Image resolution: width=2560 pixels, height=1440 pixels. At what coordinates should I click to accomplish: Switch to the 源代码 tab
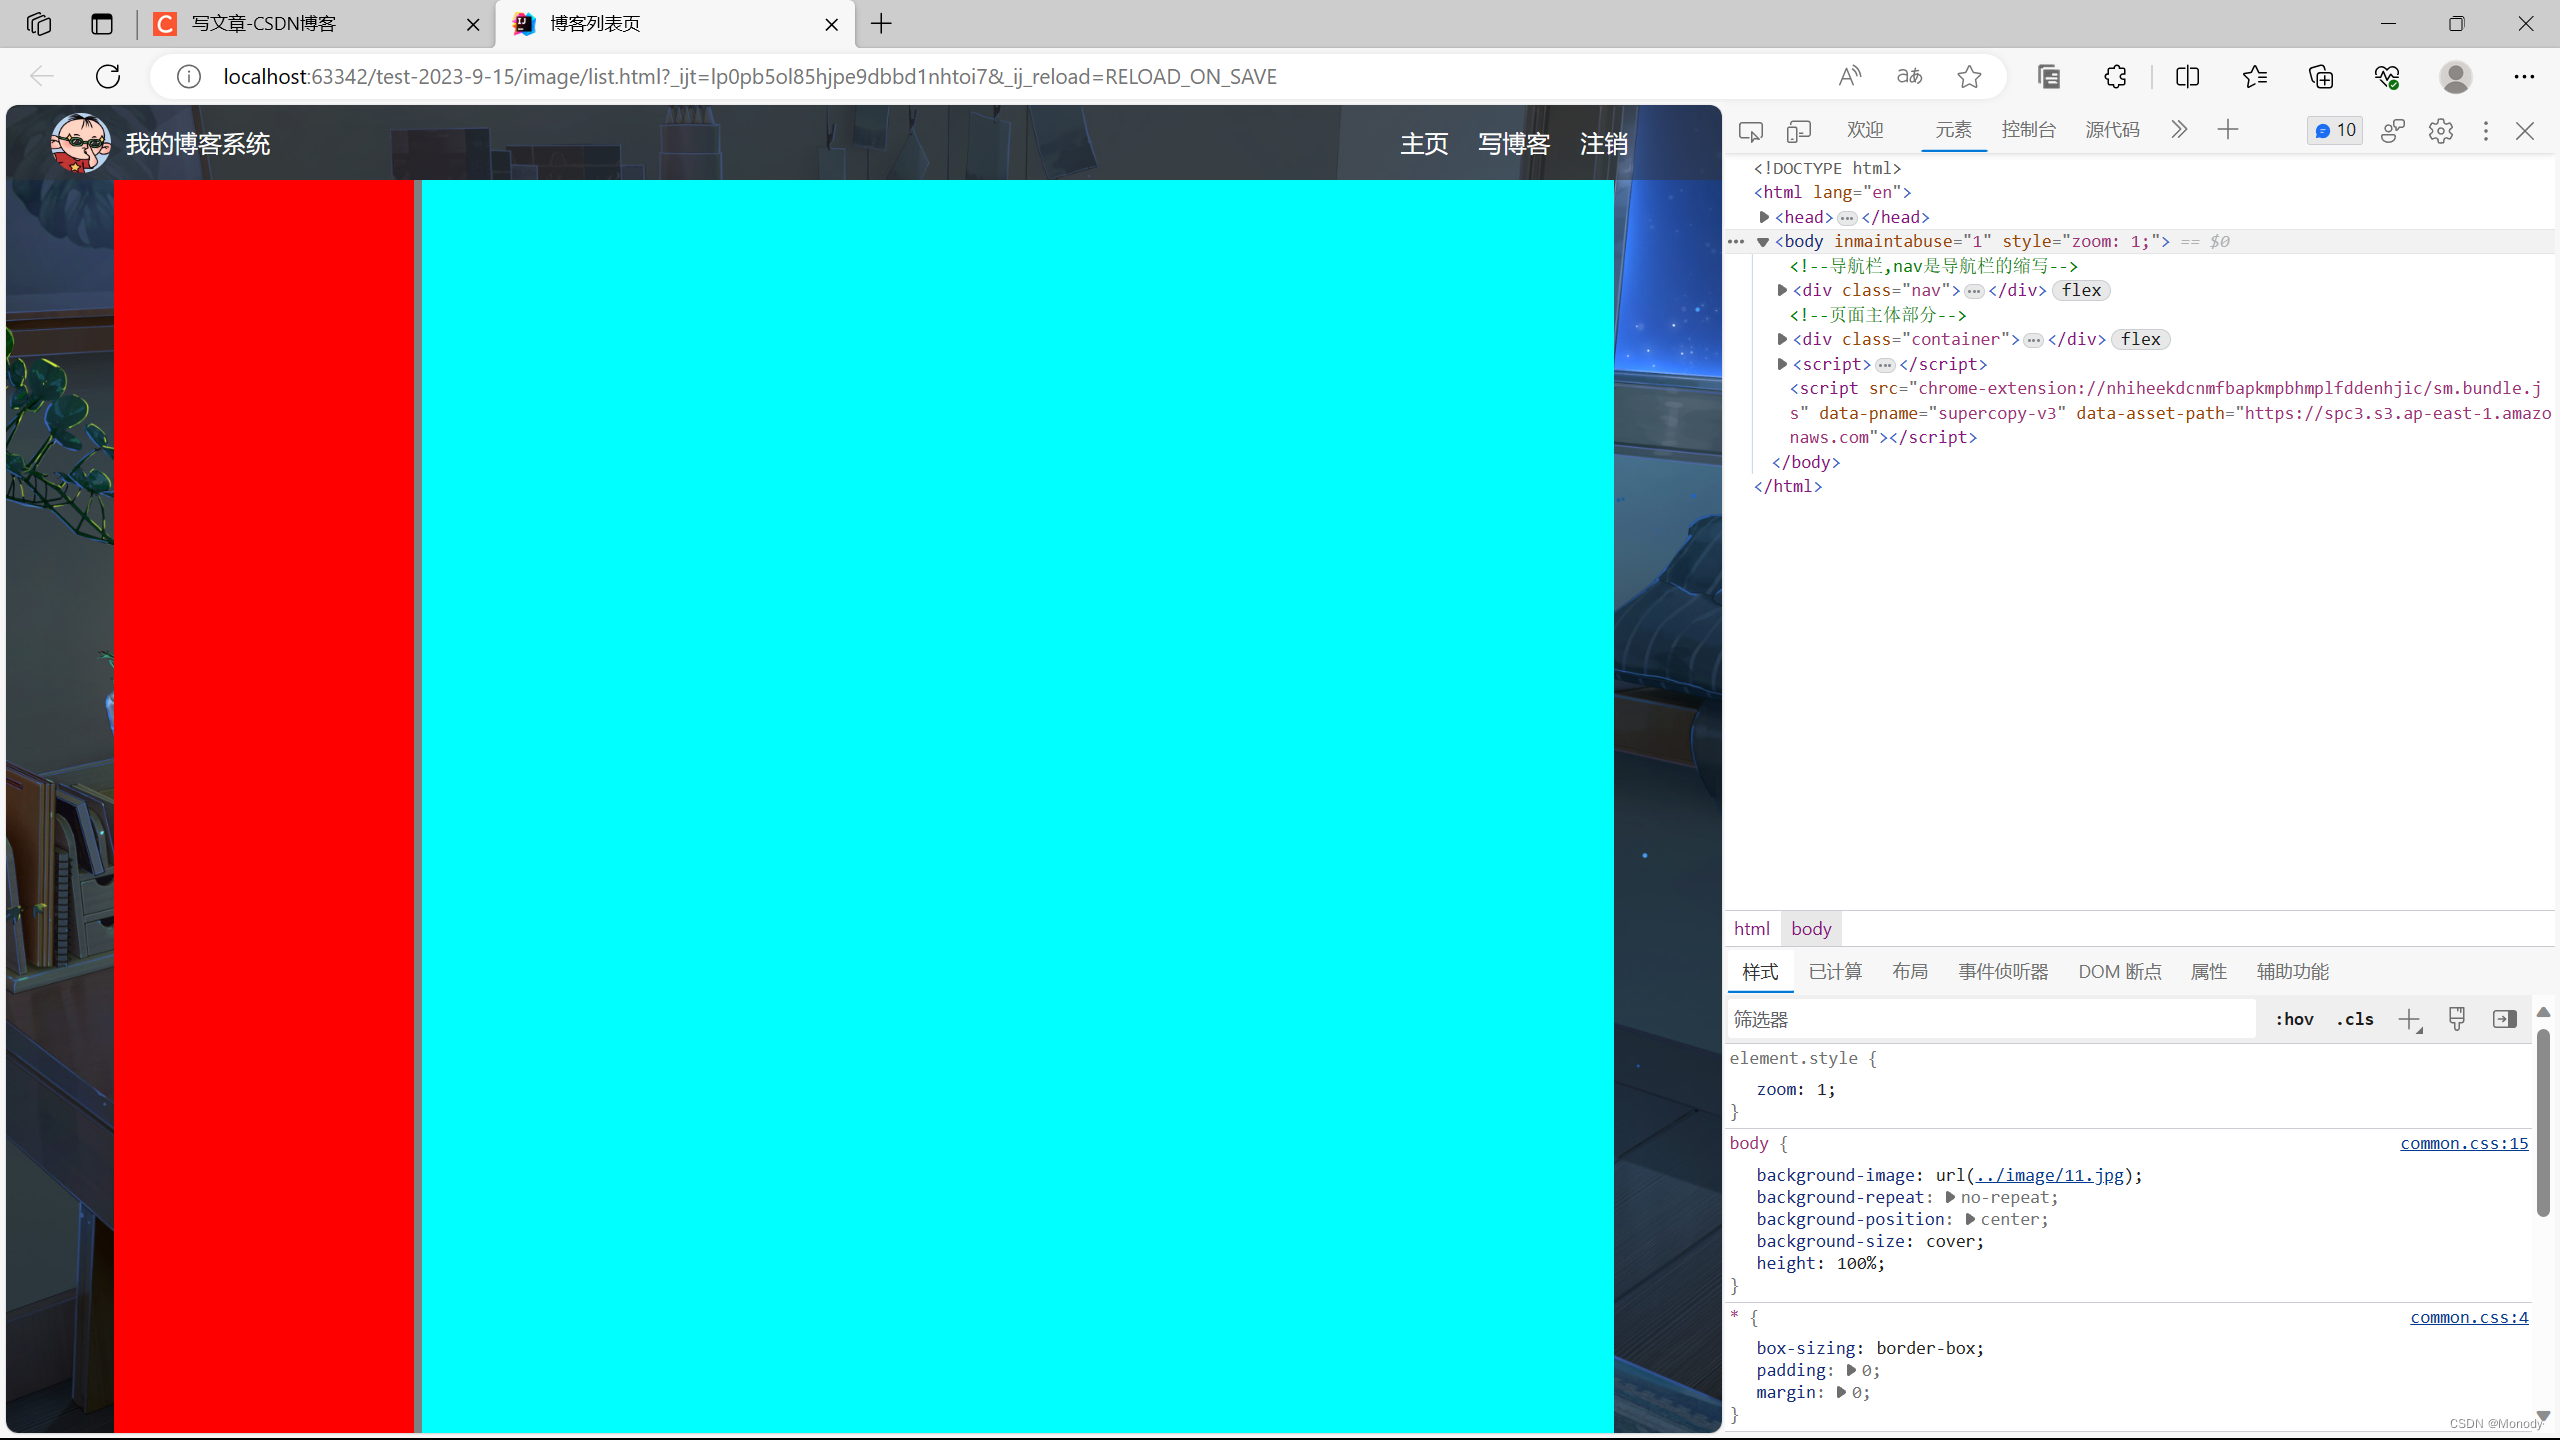2112,130
